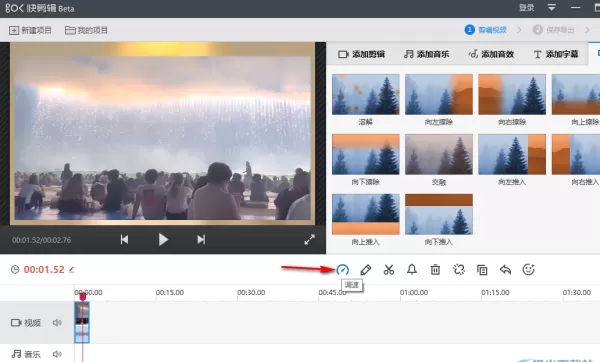Select the 向上擦除 transition thumbnail
The width and height of the screenshot is (600, 362).
[576, 94]
